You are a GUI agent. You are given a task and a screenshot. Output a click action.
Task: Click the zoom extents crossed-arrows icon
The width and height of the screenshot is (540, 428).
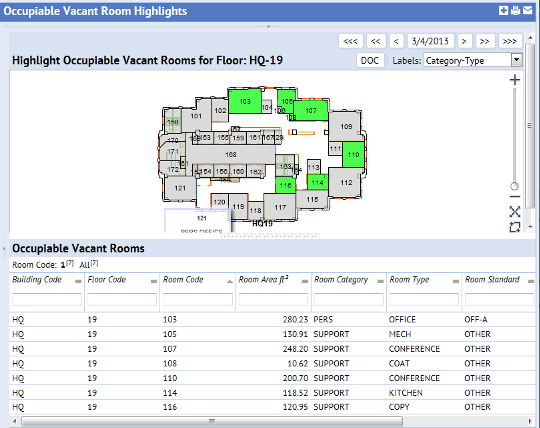tap(515, 212)
